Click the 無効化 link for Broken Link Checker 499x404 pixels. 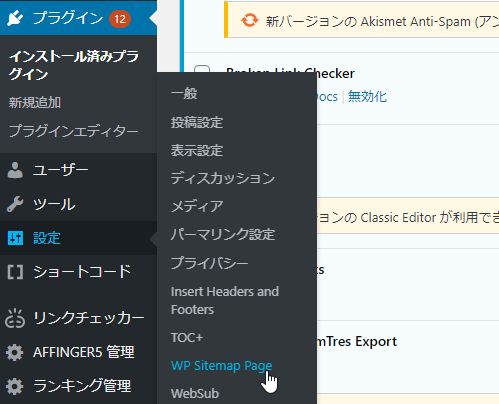[367, 97]
